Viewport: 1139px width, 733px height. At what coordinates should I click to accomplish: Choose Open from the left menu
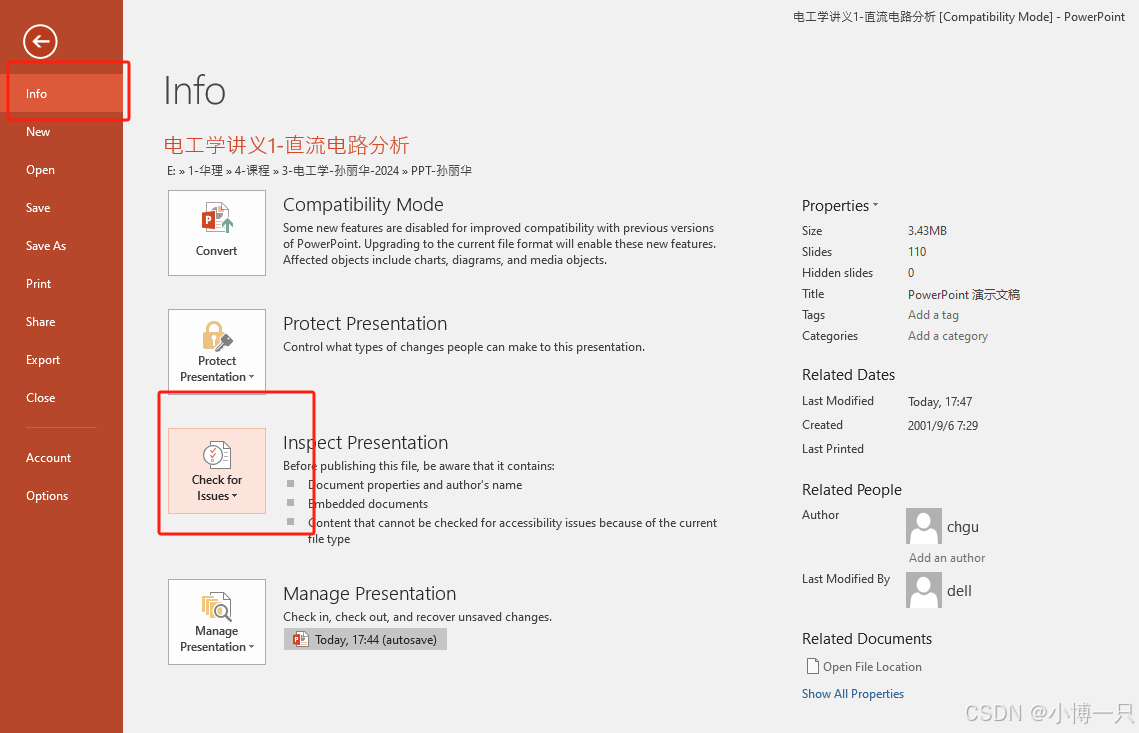[62, 169]
